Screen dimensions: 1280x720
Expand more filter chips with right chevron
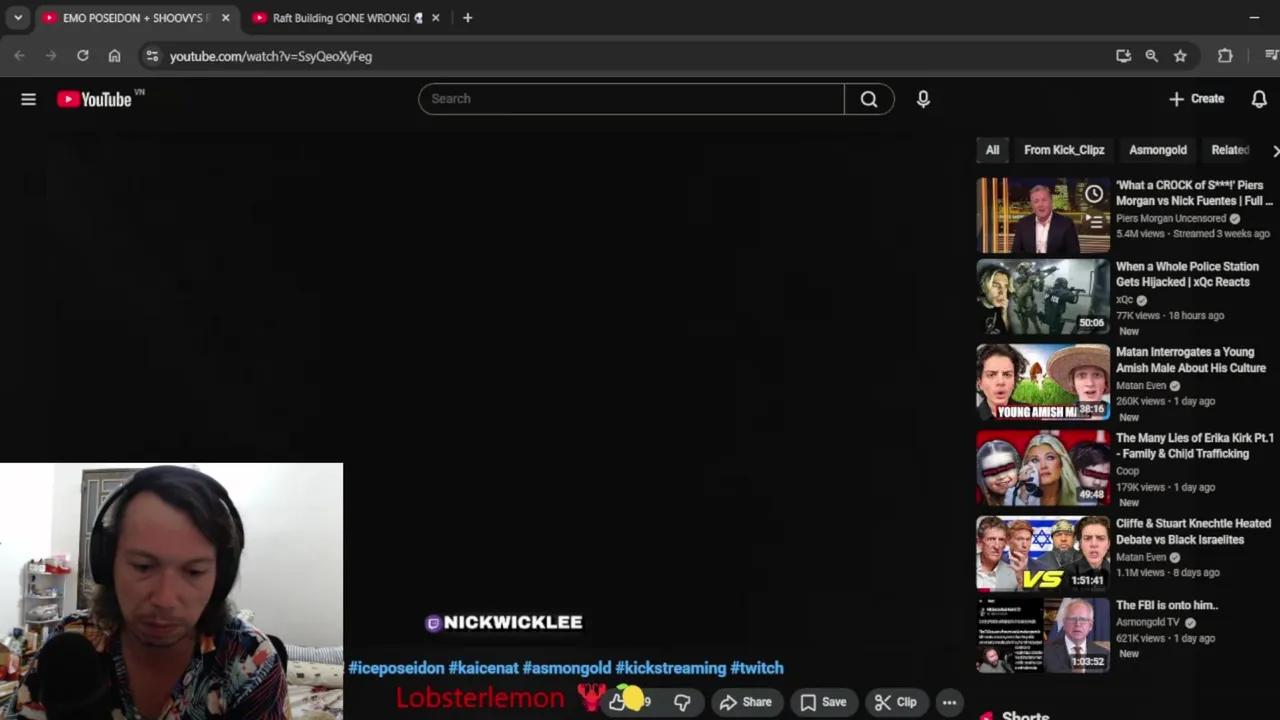pos(1275,151)
